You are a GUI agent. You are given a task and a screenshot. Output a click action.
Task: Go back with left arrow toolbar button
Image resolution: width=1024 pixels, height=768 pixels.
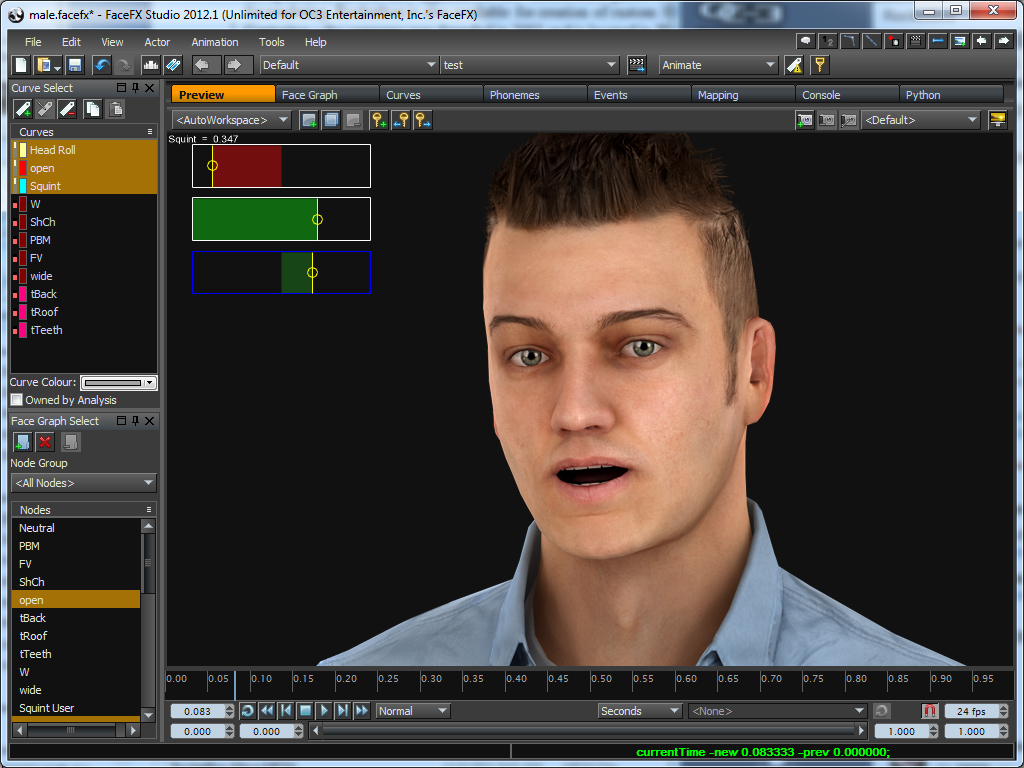point(206,65)
